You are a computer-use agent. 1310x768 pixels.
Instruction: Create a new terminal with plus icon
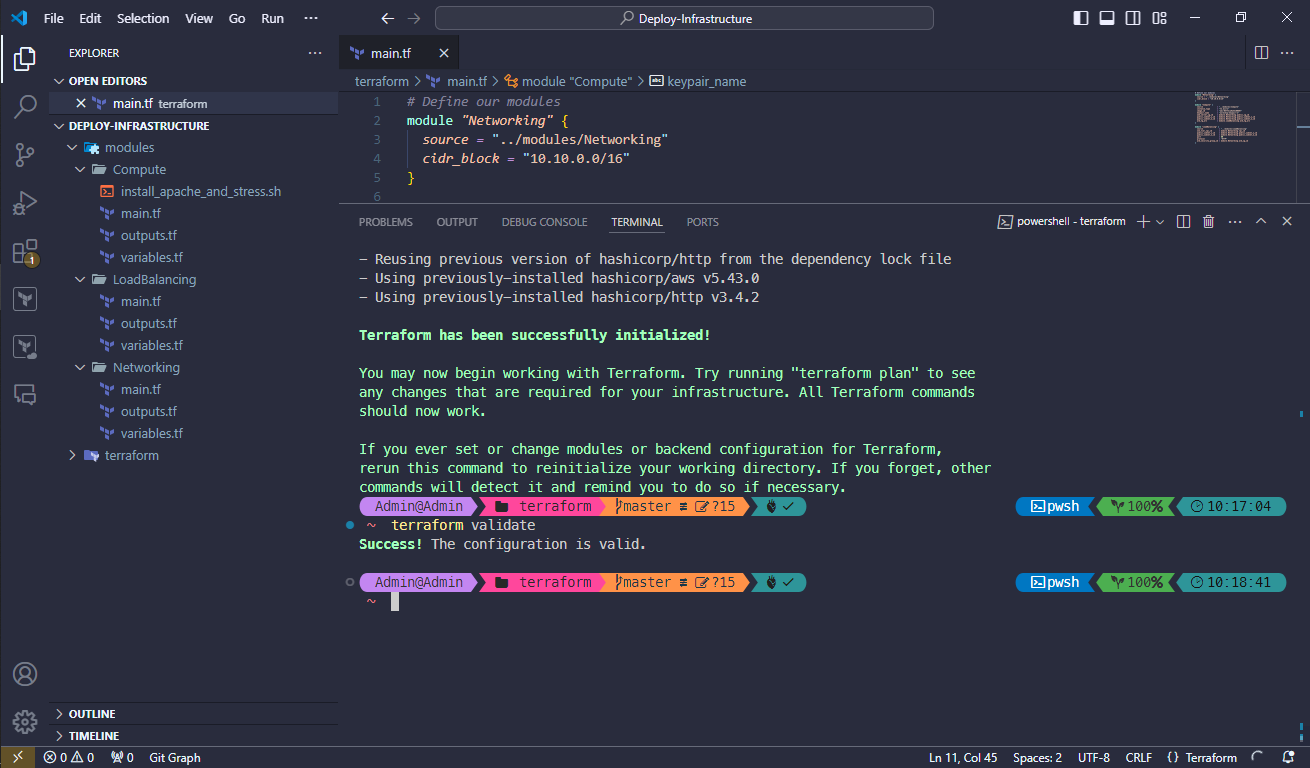(x=1143, y=221)
